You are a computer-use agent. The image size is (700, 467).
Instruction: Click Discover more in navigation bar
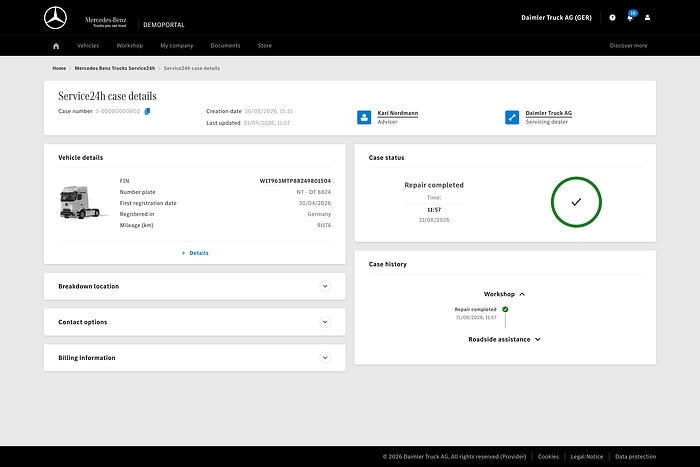click(629, 46)
